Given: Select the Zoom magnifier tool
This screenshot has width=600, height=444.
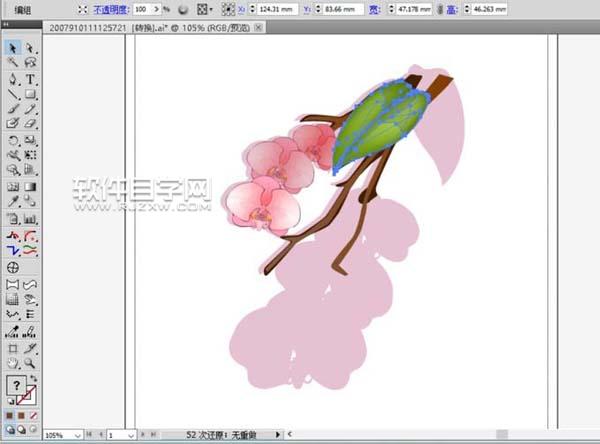Looking at the screenshot, I should tap(30, 363).
